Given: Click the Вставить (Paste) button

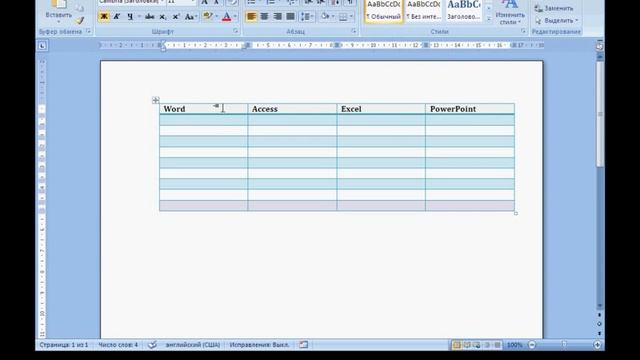Looking at the screenshot, I should [58, 11].
